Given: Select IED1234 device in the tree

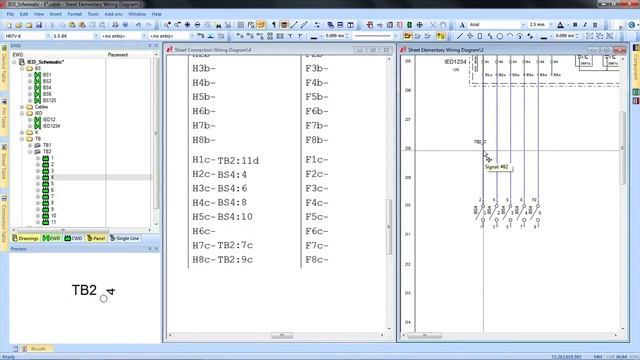Looking at the screenshot, I should click(x=51, y=126).
